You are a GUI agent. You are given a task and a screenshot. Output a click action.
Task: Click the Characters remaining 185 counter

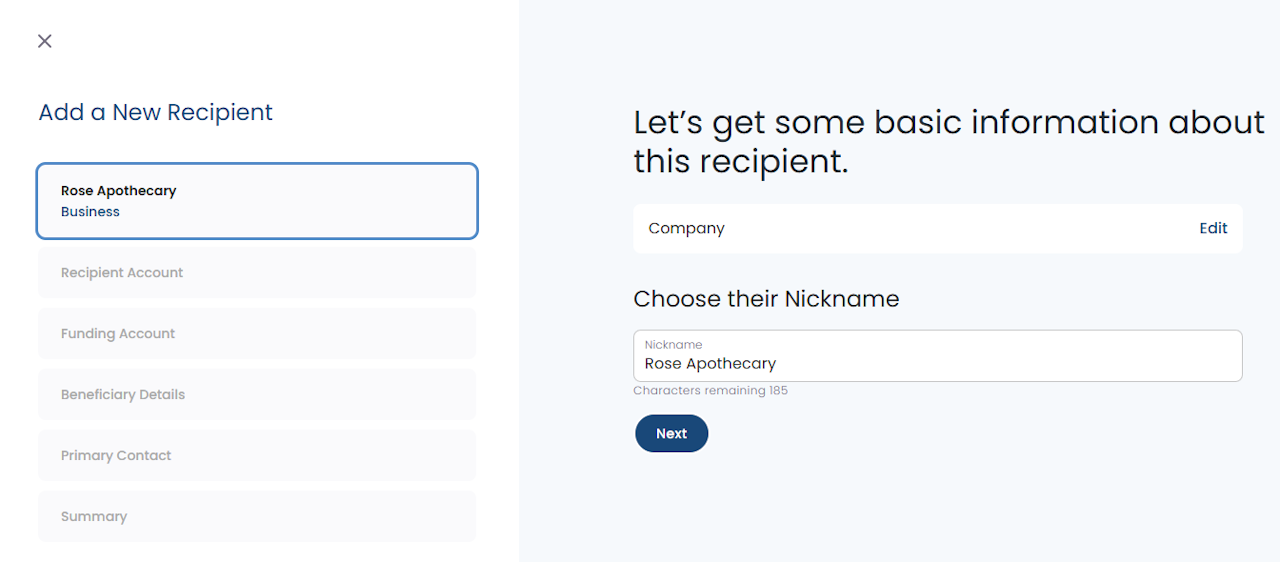[710, 391]
